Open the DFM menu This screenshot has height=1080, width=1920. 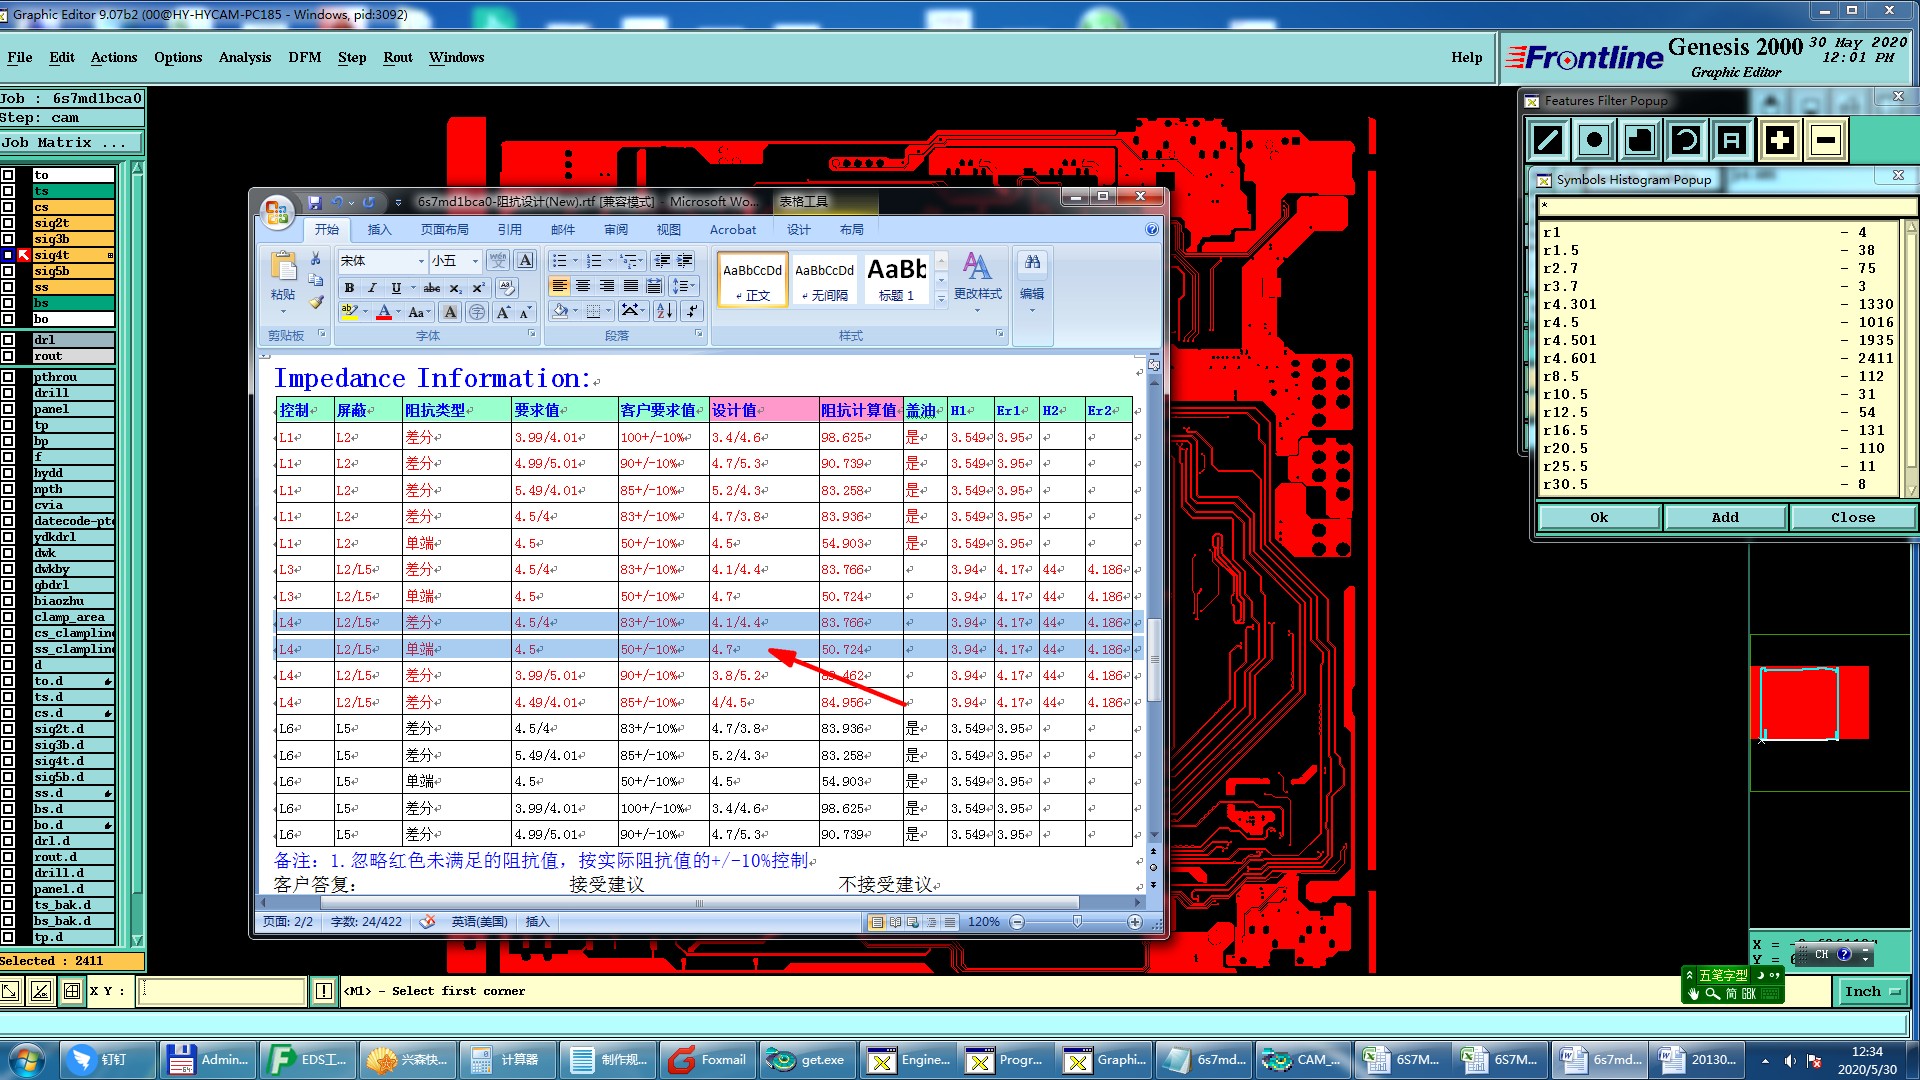tap(304, 57)
